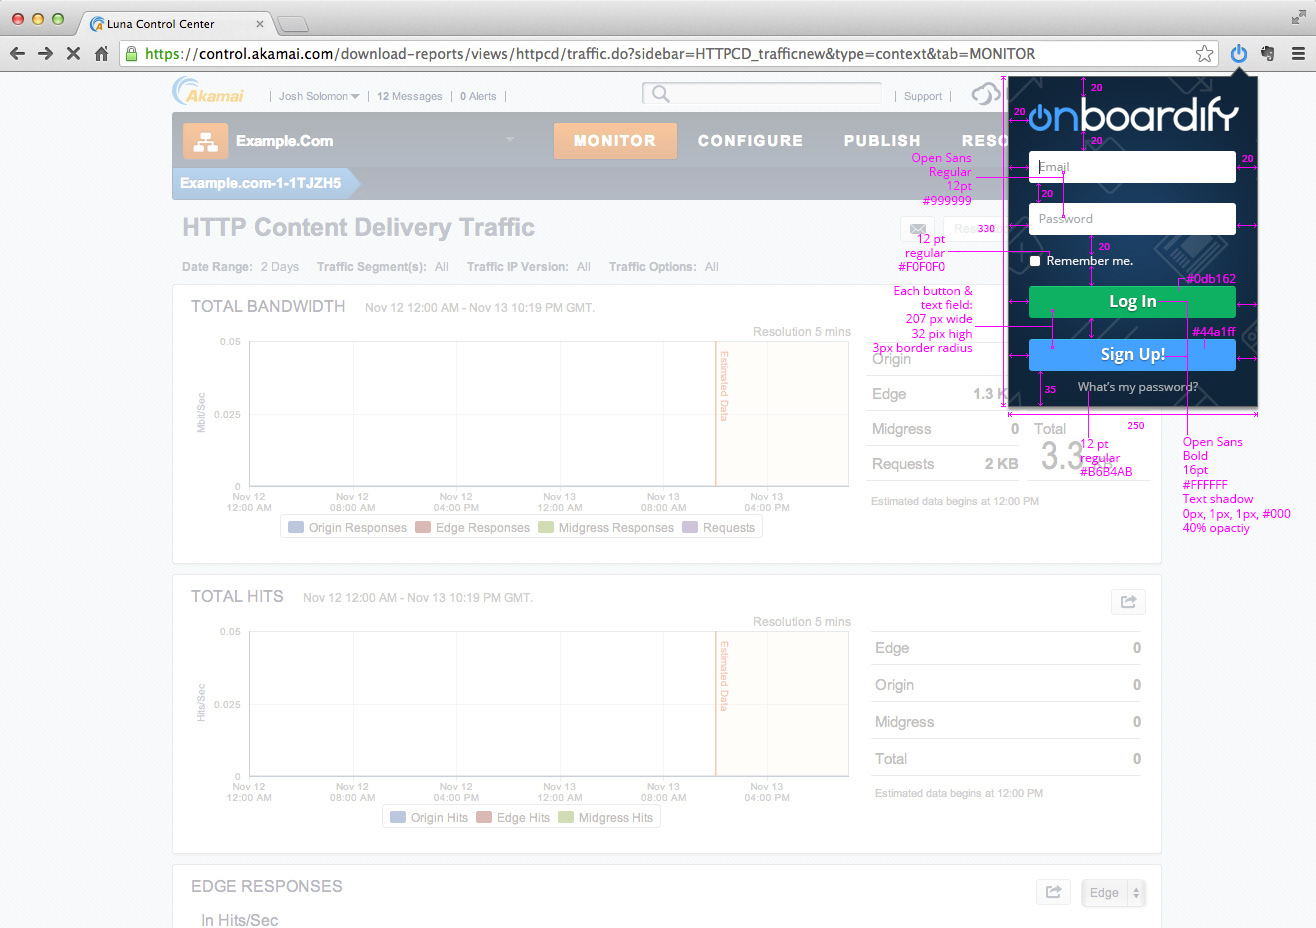Screen dimensions: 1316x928
Task: Click 'TOTAL HITS' section title
Action: point(237,597)
